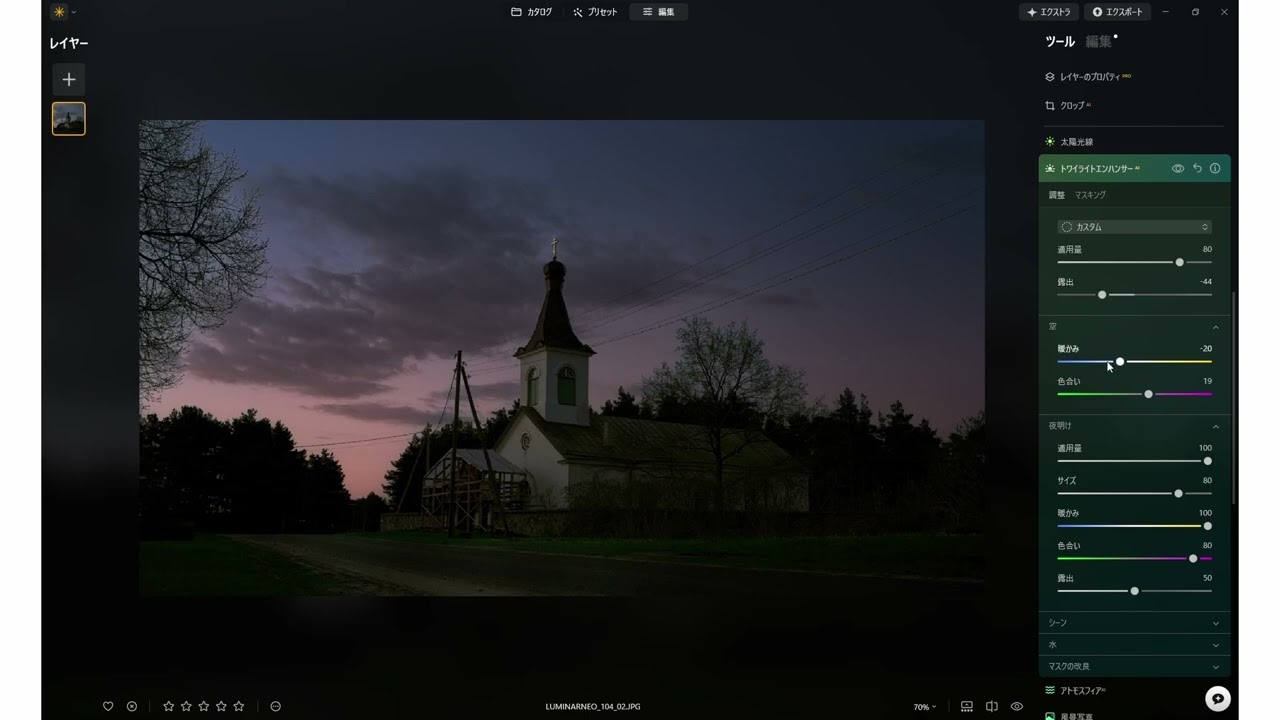Adjust the top 適用量 slider at 80
Image resolution: width=1280 pixels, height=720 pixels.
1179,262
